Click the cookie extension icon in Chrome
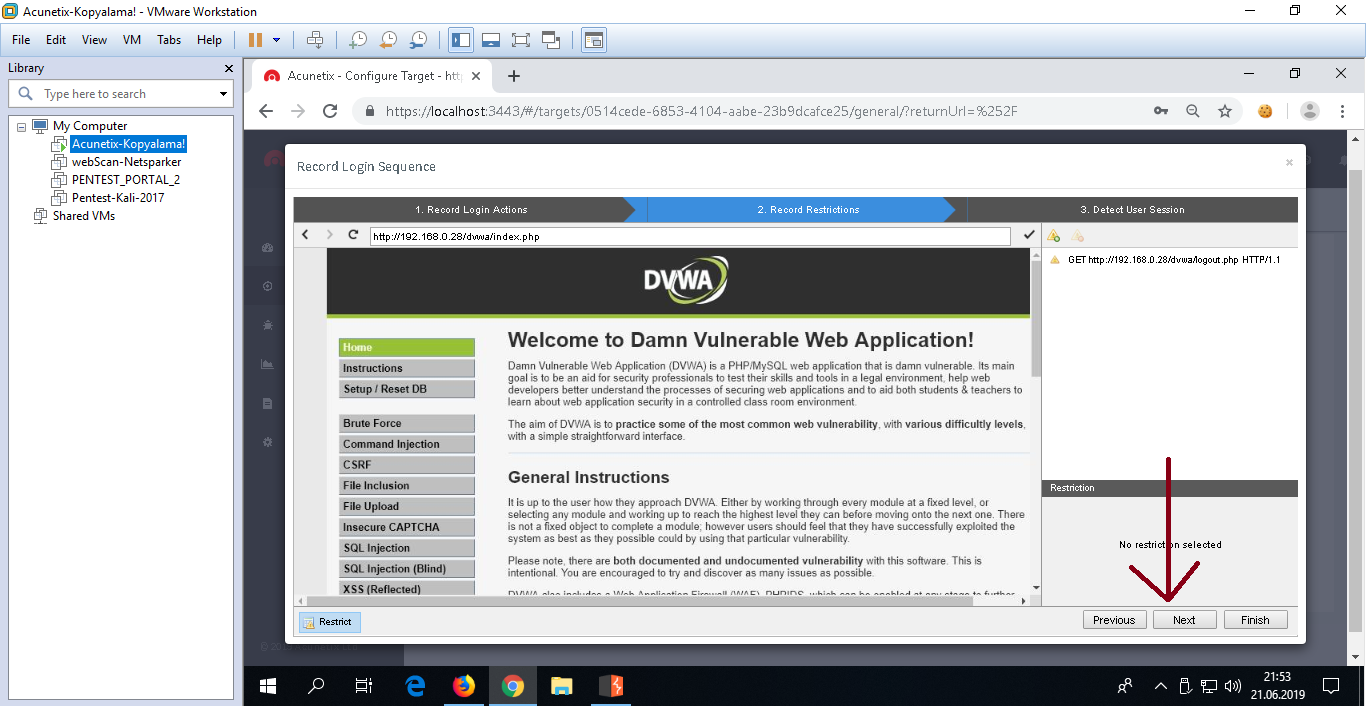This screenshot has width=1366, height=706. point(1265,111)
